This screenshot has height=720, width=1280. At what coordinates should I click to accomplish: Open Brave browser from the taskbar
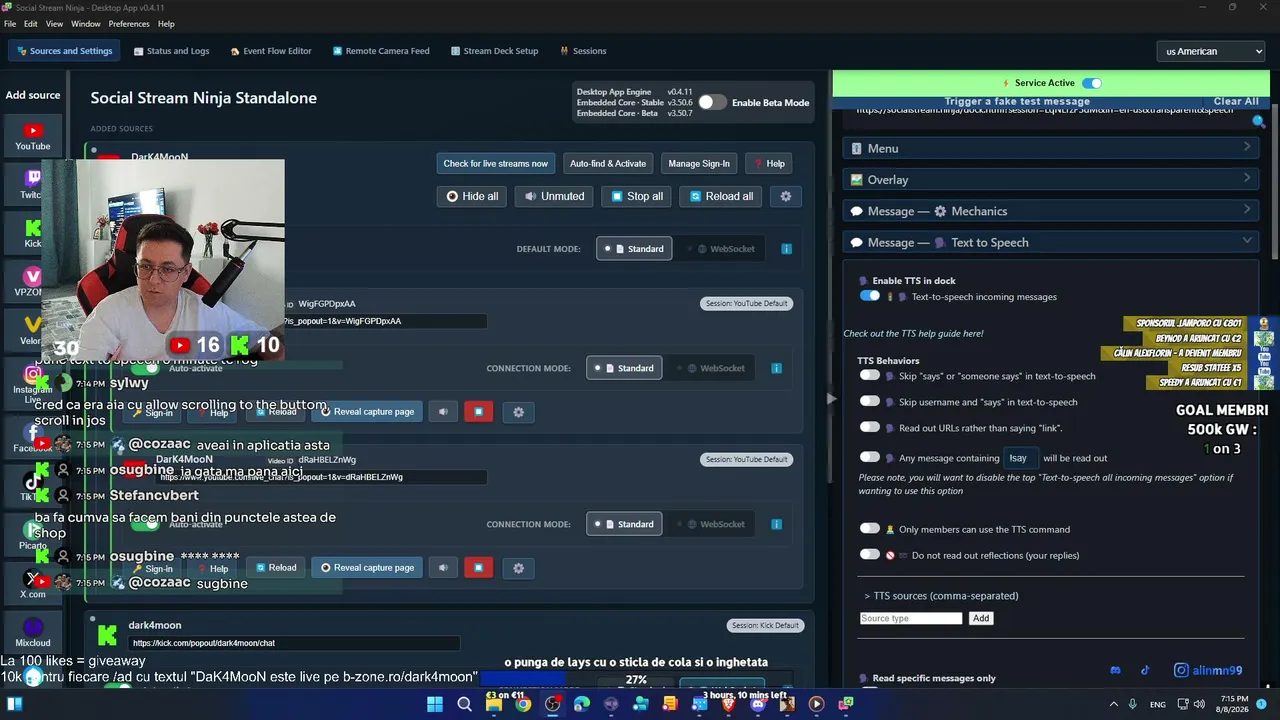point(728,704)
